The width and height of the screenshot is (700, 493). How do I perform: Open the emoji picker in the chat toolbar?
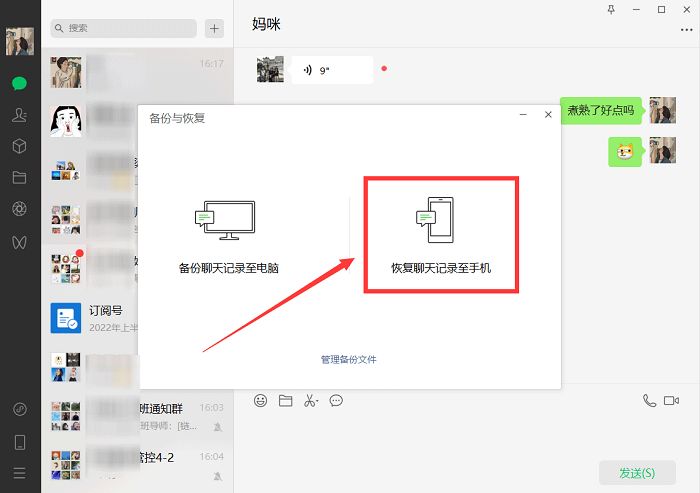[x=260, y=401]
